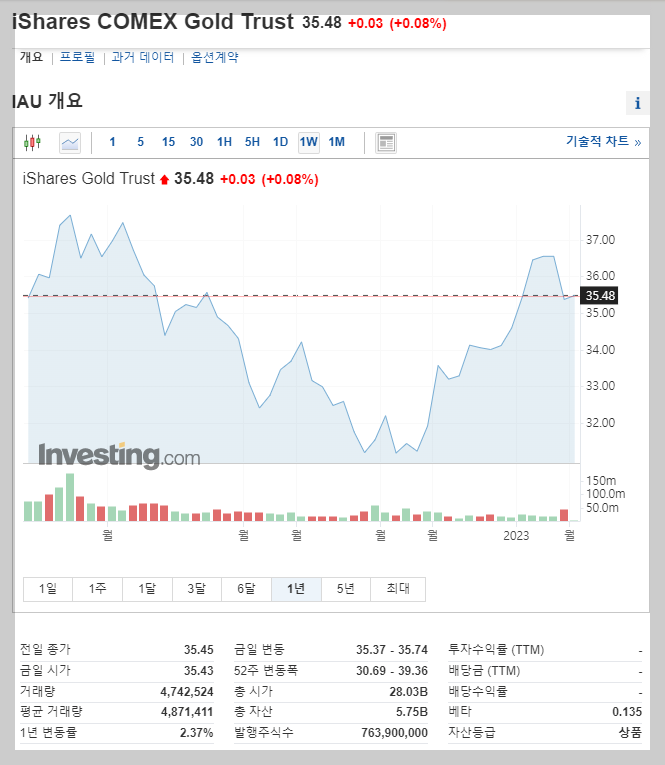Viewport: 665px width, 765px height.
Task: Click the 35.48 price label on chart axis
Action: point(599,296)
